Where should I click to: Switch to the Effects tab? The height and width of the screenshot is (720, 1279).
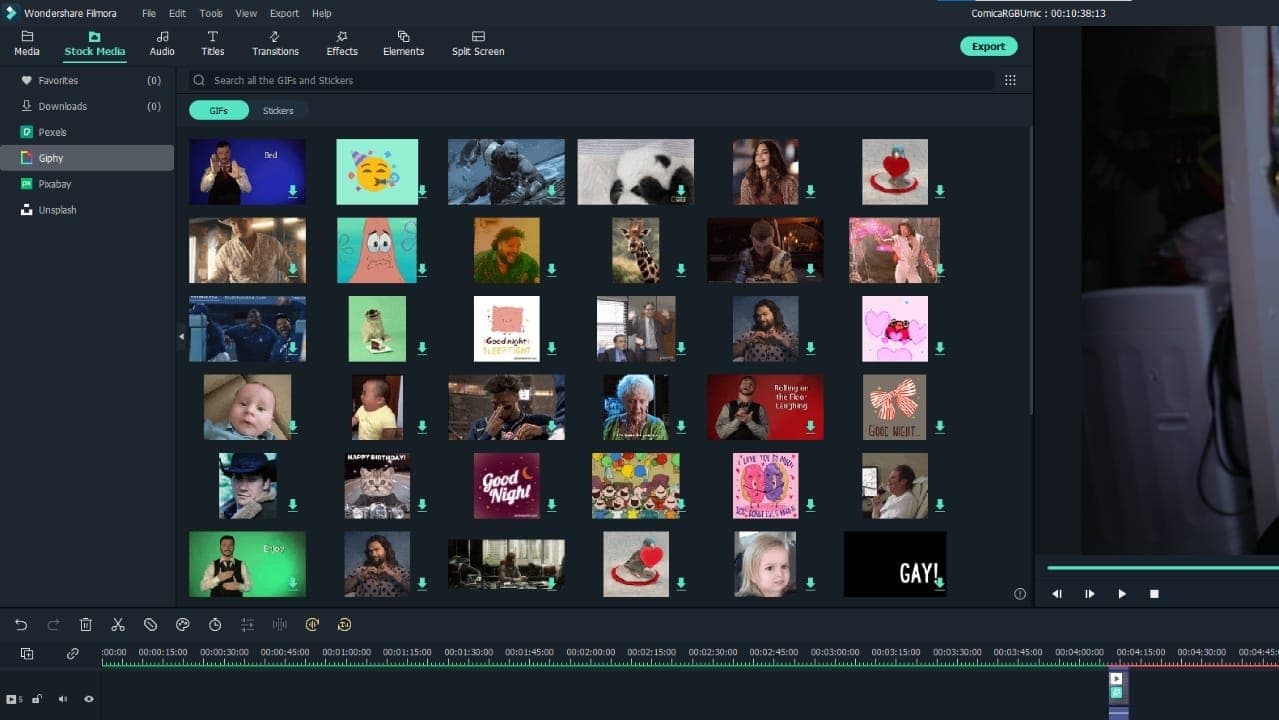tap(342, 44)
